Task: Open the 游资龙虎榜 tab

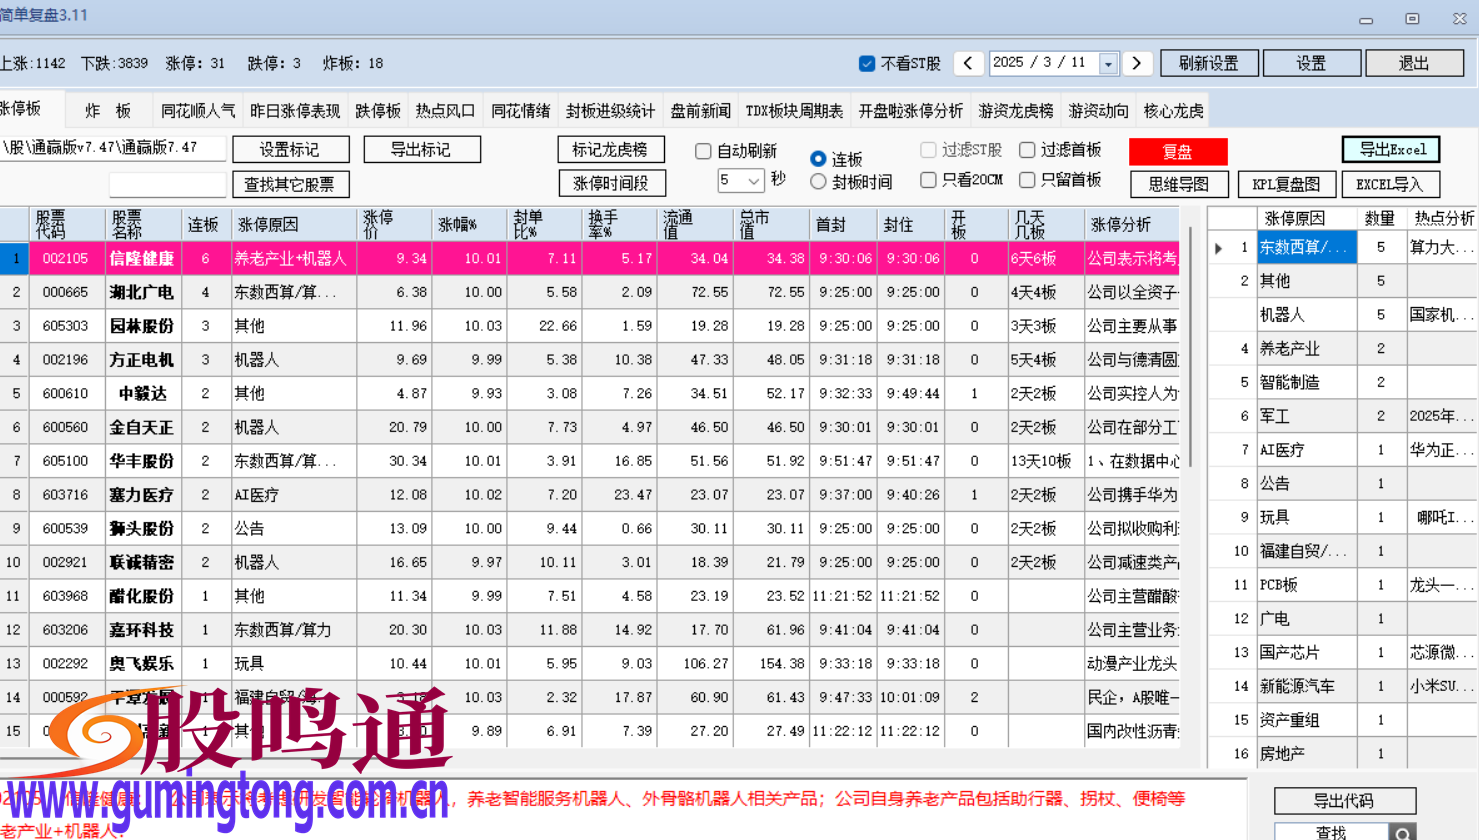Action: pyautogui.click(x=1016, y=111)
